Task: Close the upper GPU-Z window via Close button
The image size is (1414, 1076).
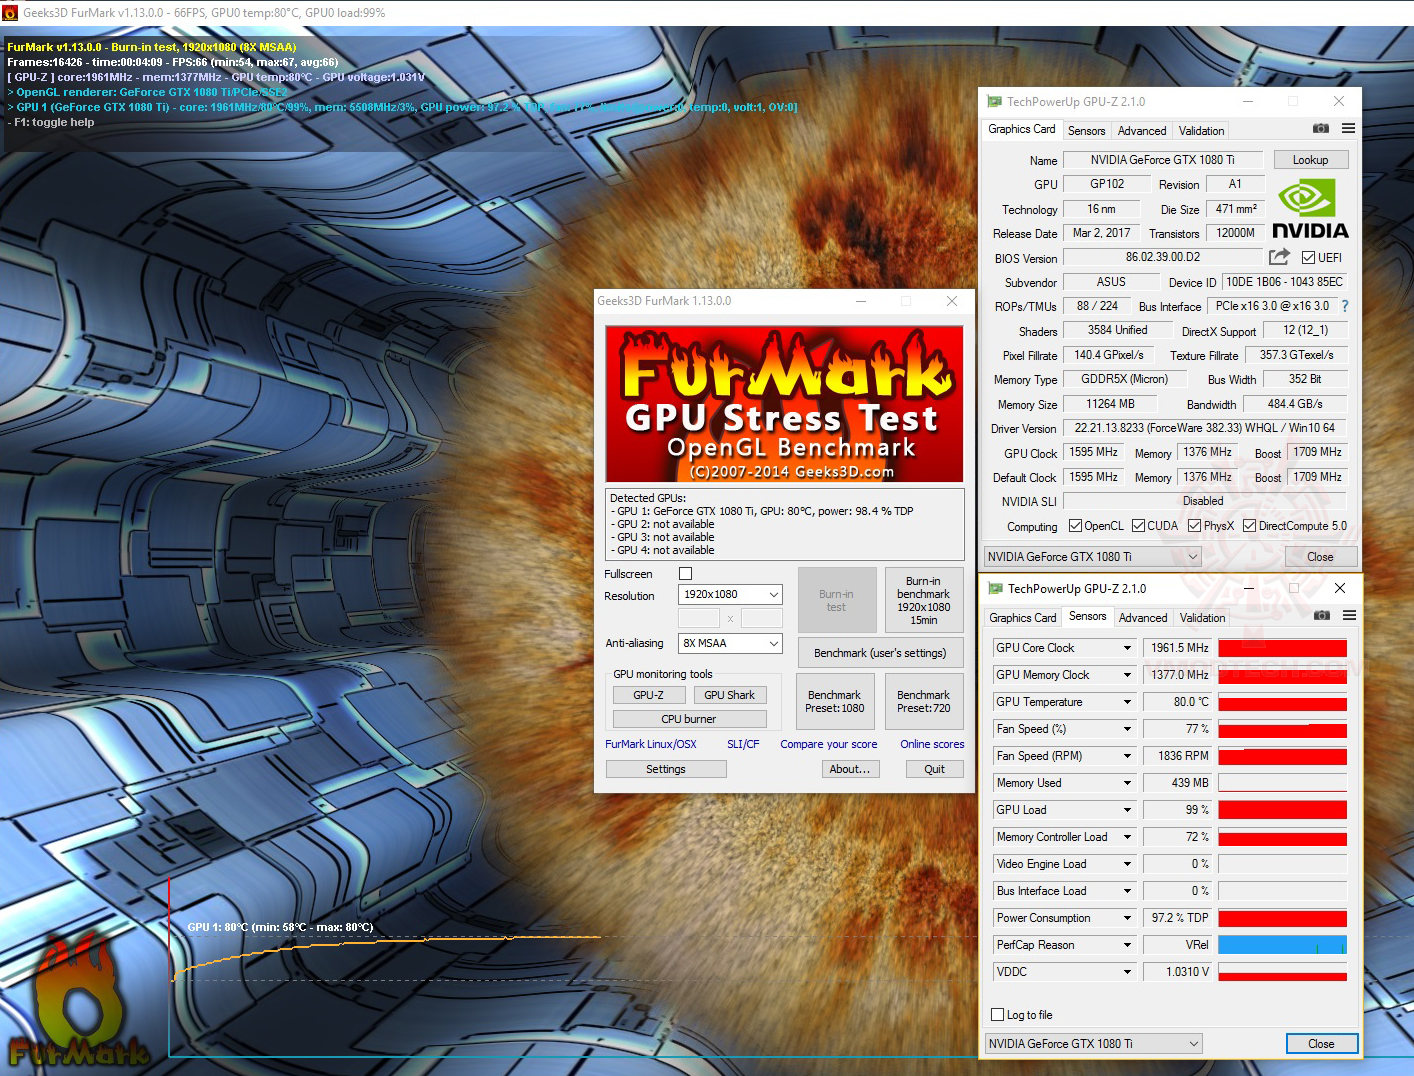Action: 1320,557
